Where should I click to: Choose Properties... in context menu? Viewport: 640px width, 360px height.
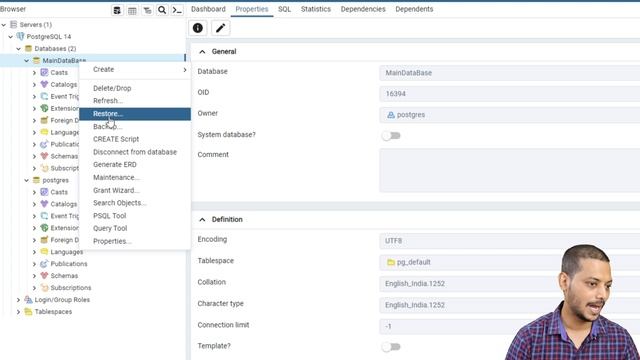(x=135, y=241)
